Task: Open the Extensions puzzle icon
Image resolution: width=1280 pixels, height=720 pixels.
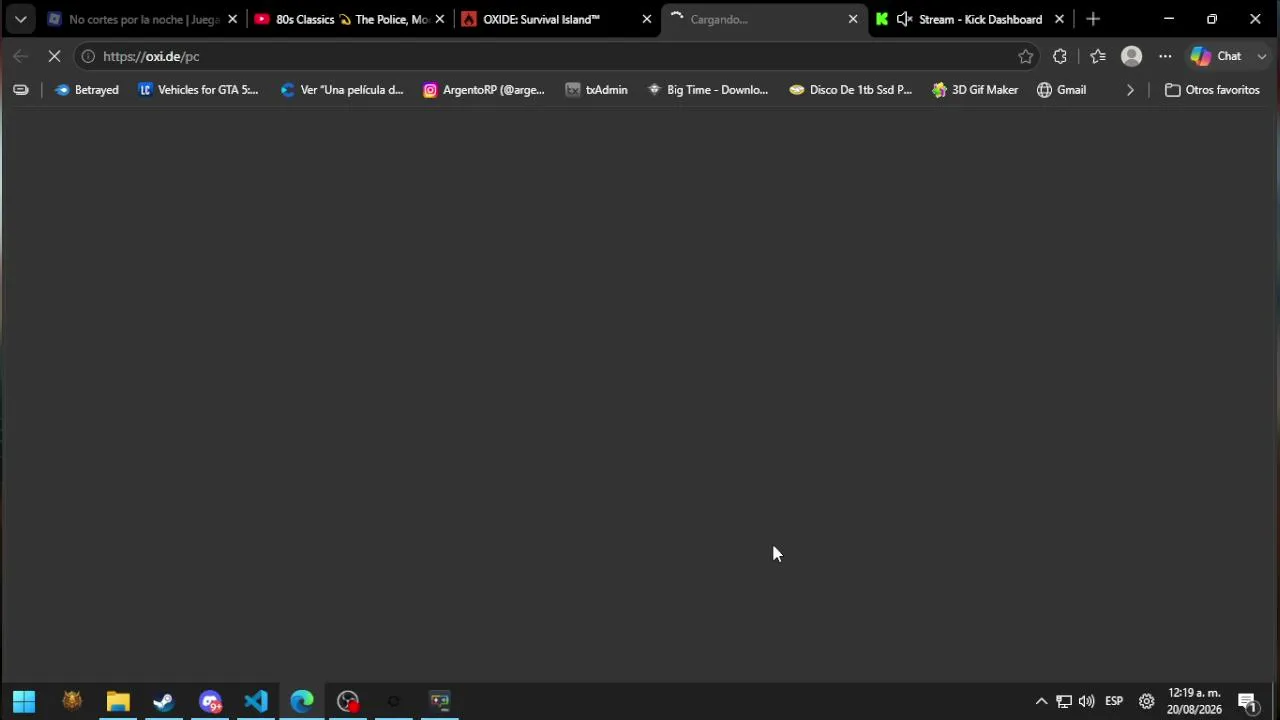Action: (1060, 56)
